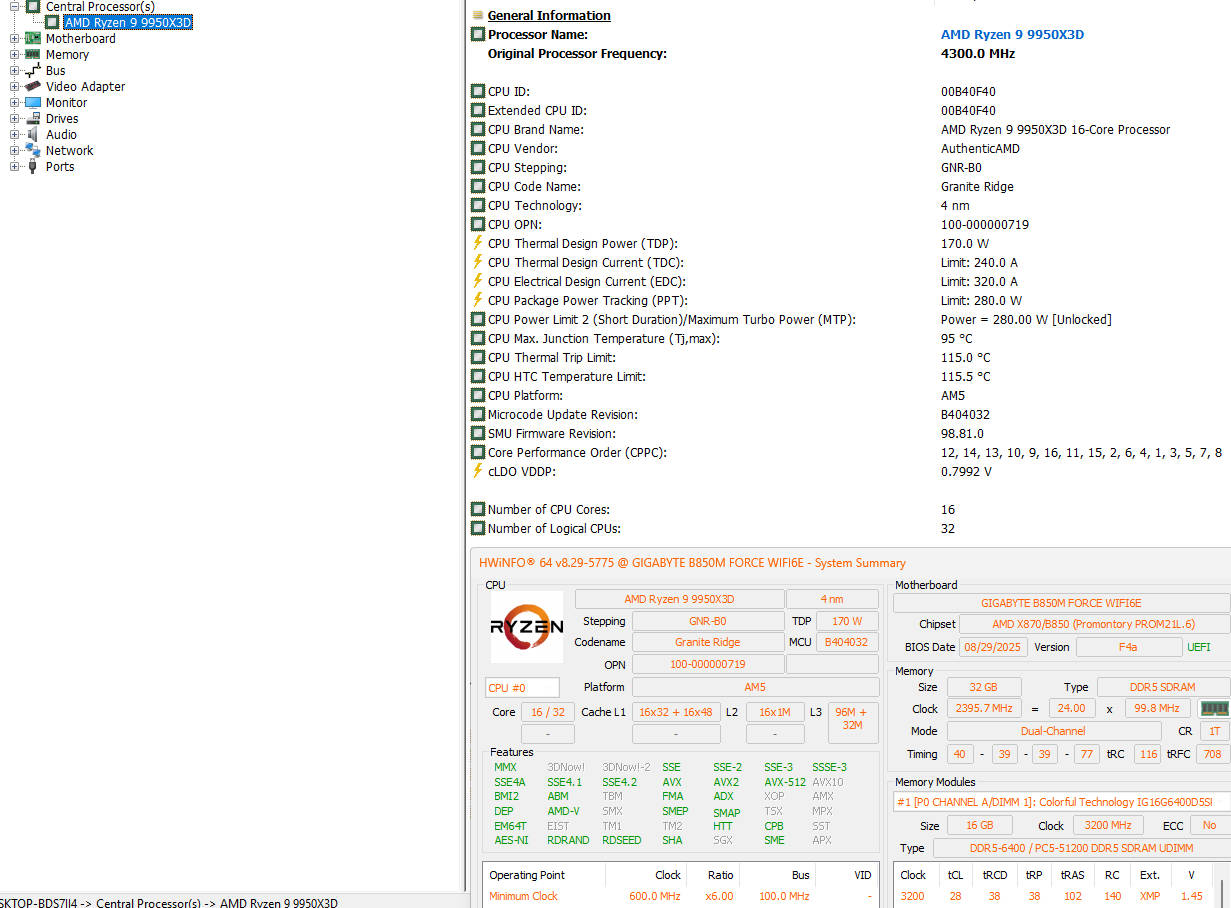
Task: Expand the Network tree node
Action: click(14, 151)
